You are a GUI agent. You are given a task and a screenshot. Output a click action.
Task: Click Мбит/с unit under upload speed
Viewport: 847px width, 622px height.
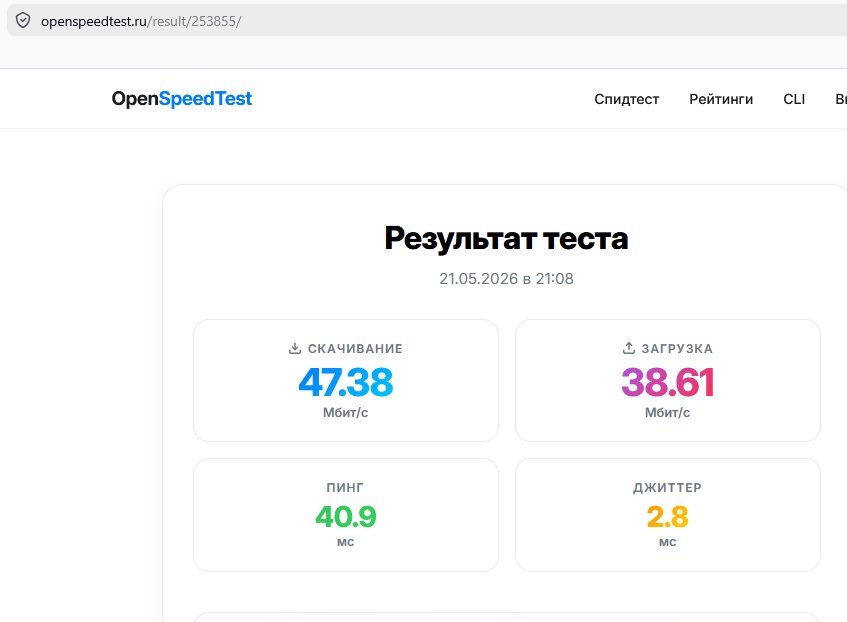667,412
